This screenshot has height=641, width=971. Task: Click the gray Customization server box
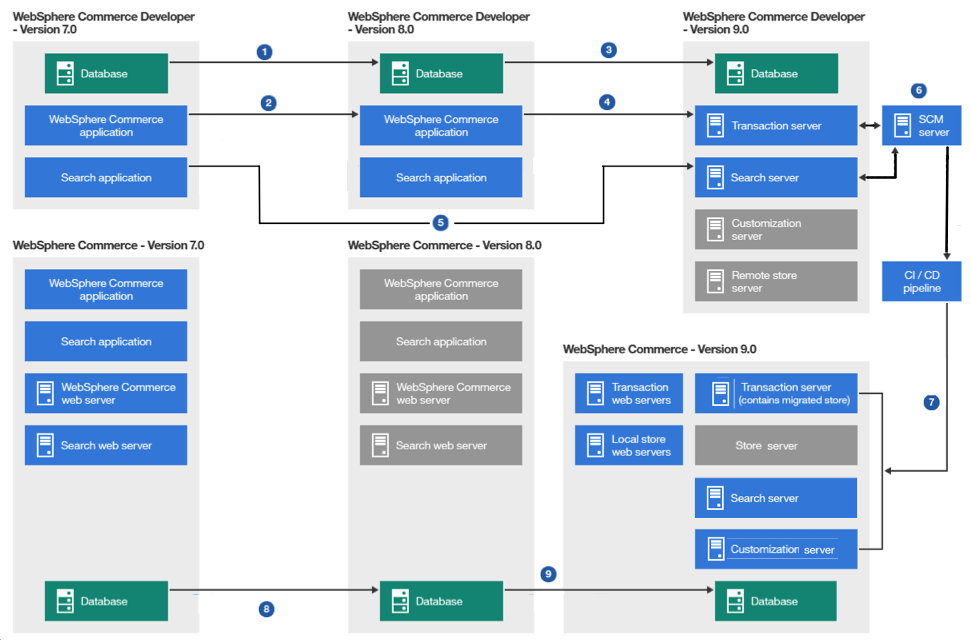pyautogui.click(x=775, y=229)
